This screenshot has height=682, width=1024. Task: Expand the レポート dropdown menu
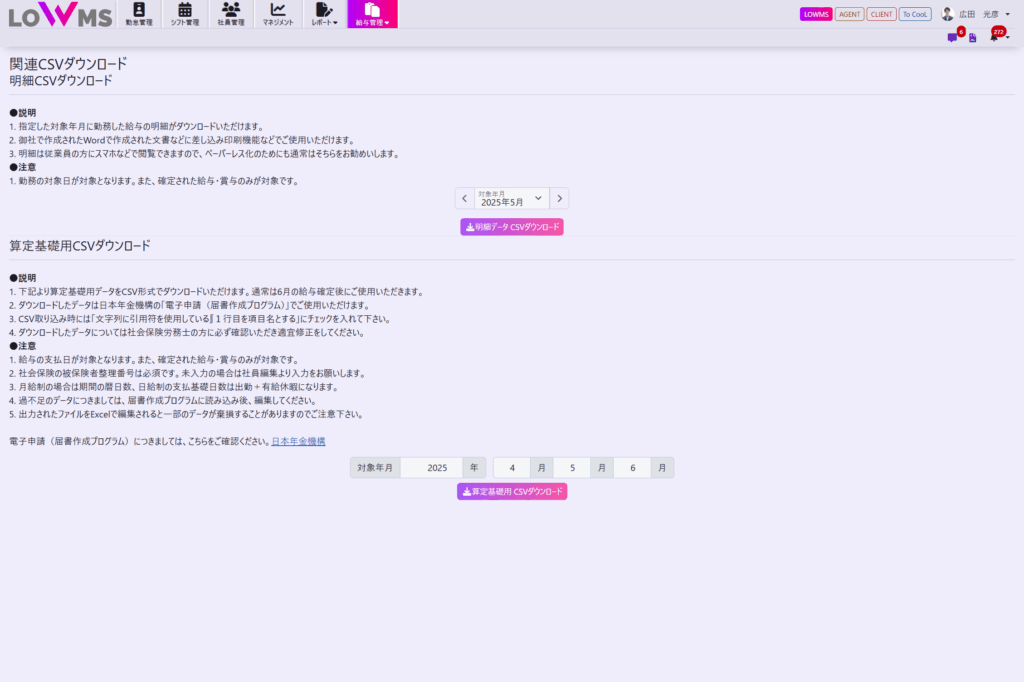point(324,14)
